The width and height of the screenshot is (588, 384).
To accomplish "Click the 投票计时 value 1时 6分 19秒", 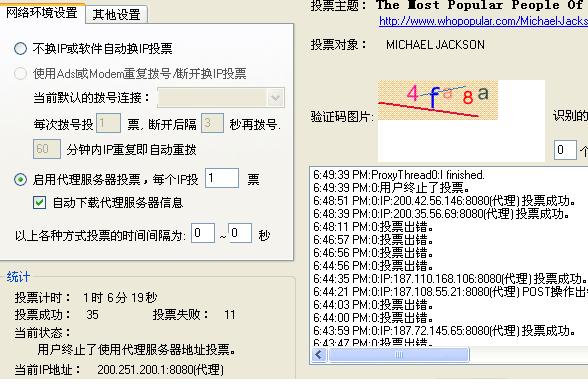I will (x=120, y=298).
